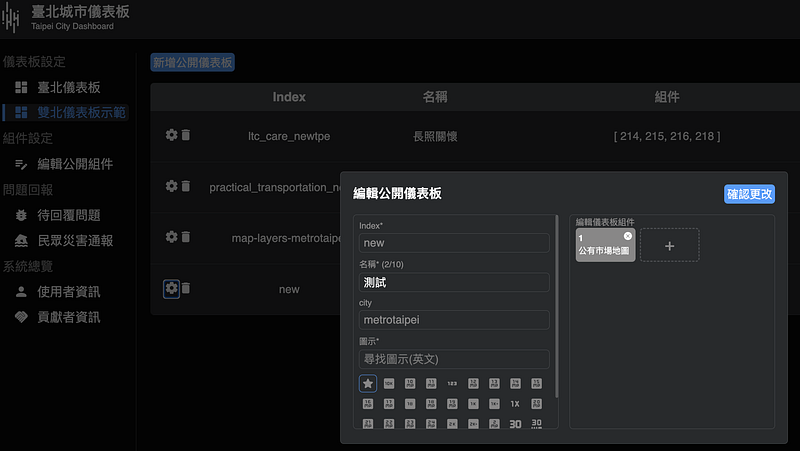Open gear settings for practical_transportation row

point(171,186)
